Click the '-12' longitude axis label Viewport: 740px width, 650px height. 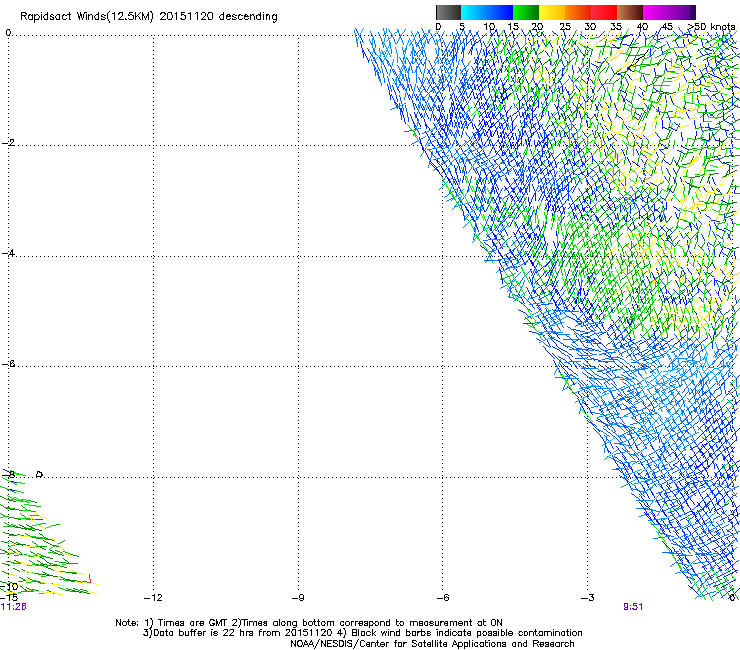click(x=153, y=598)
